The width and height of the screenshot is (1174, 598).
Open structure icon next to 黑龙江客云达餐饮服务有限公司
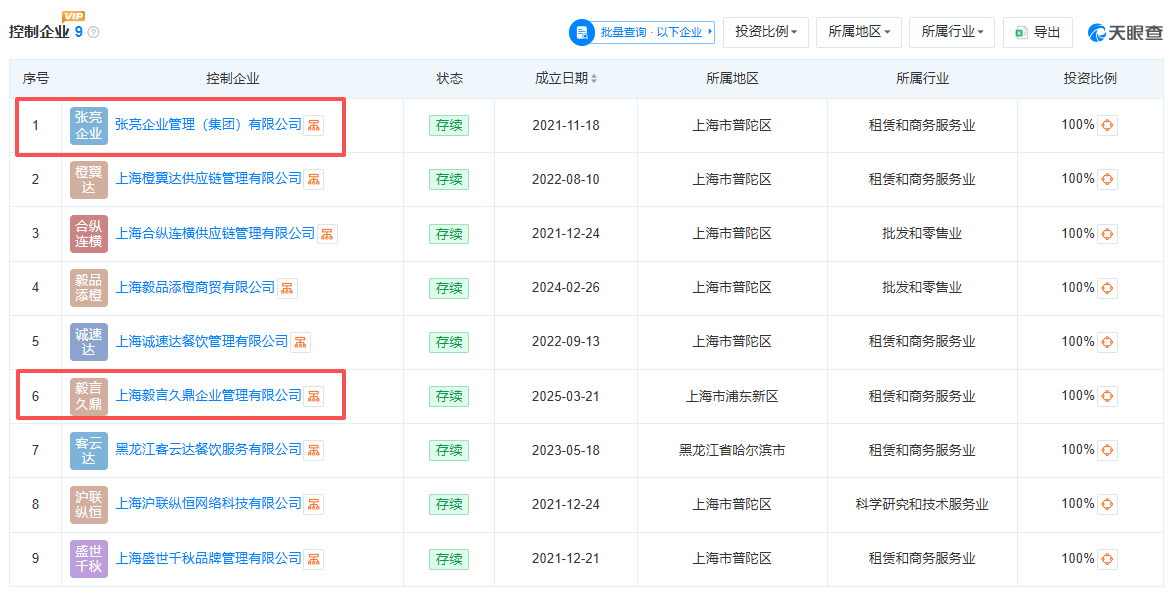point(314,450)
